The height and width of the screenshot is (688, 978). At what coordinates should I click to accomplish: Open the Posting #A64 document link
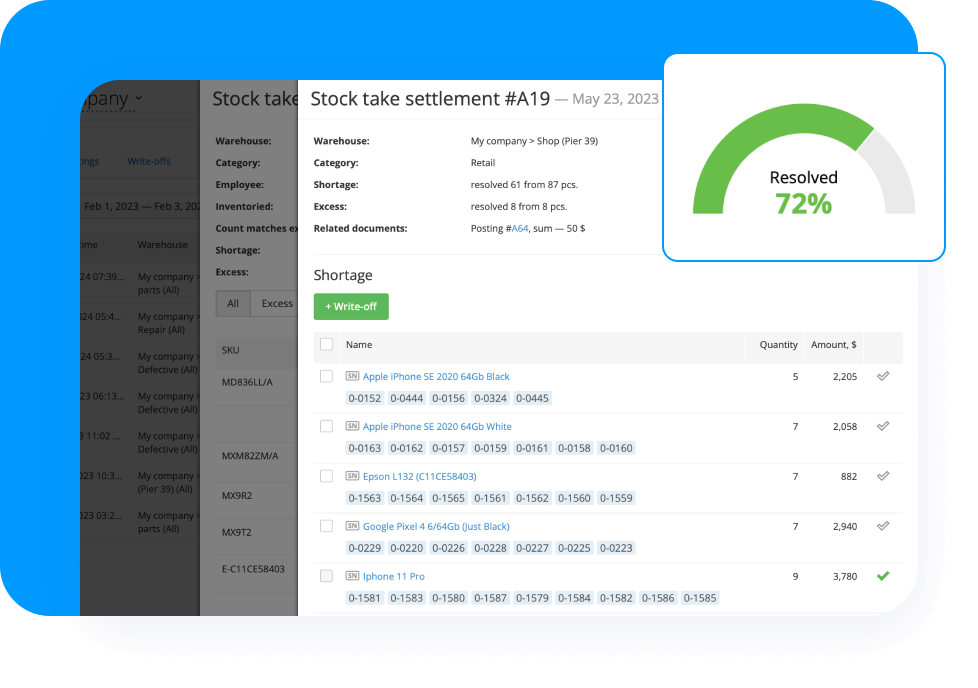(x=518, y=229)
